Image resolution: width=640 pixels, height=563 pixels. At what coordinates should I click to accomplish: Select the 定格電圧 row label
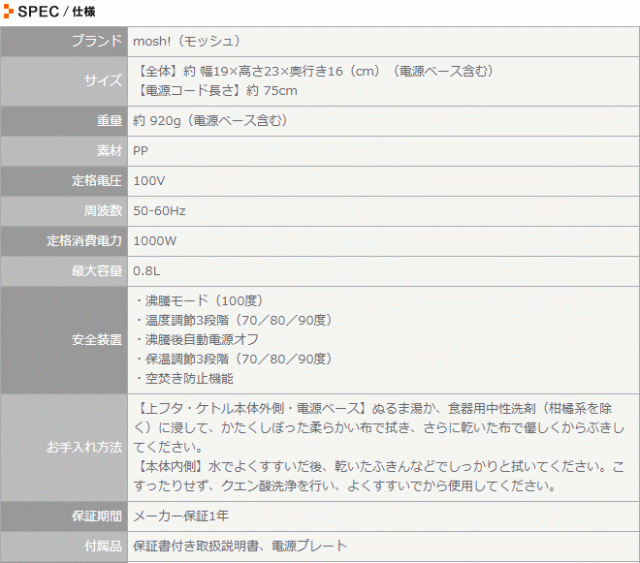point(97,181)
